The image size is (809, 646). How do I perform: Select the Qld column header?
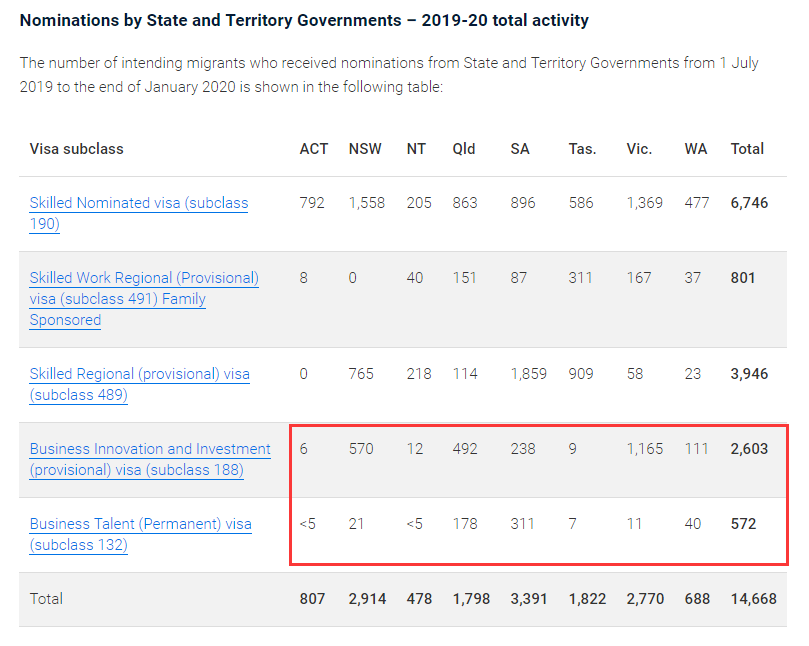click(463, 149)
